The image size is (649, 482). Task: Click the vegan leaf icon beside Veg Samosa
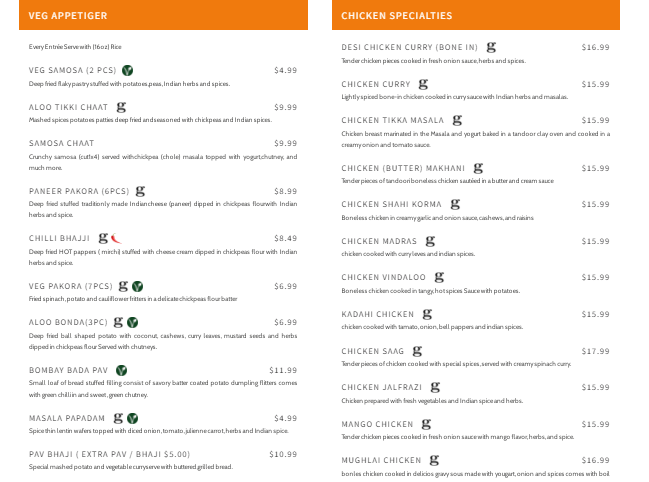(x=128, y=70)
